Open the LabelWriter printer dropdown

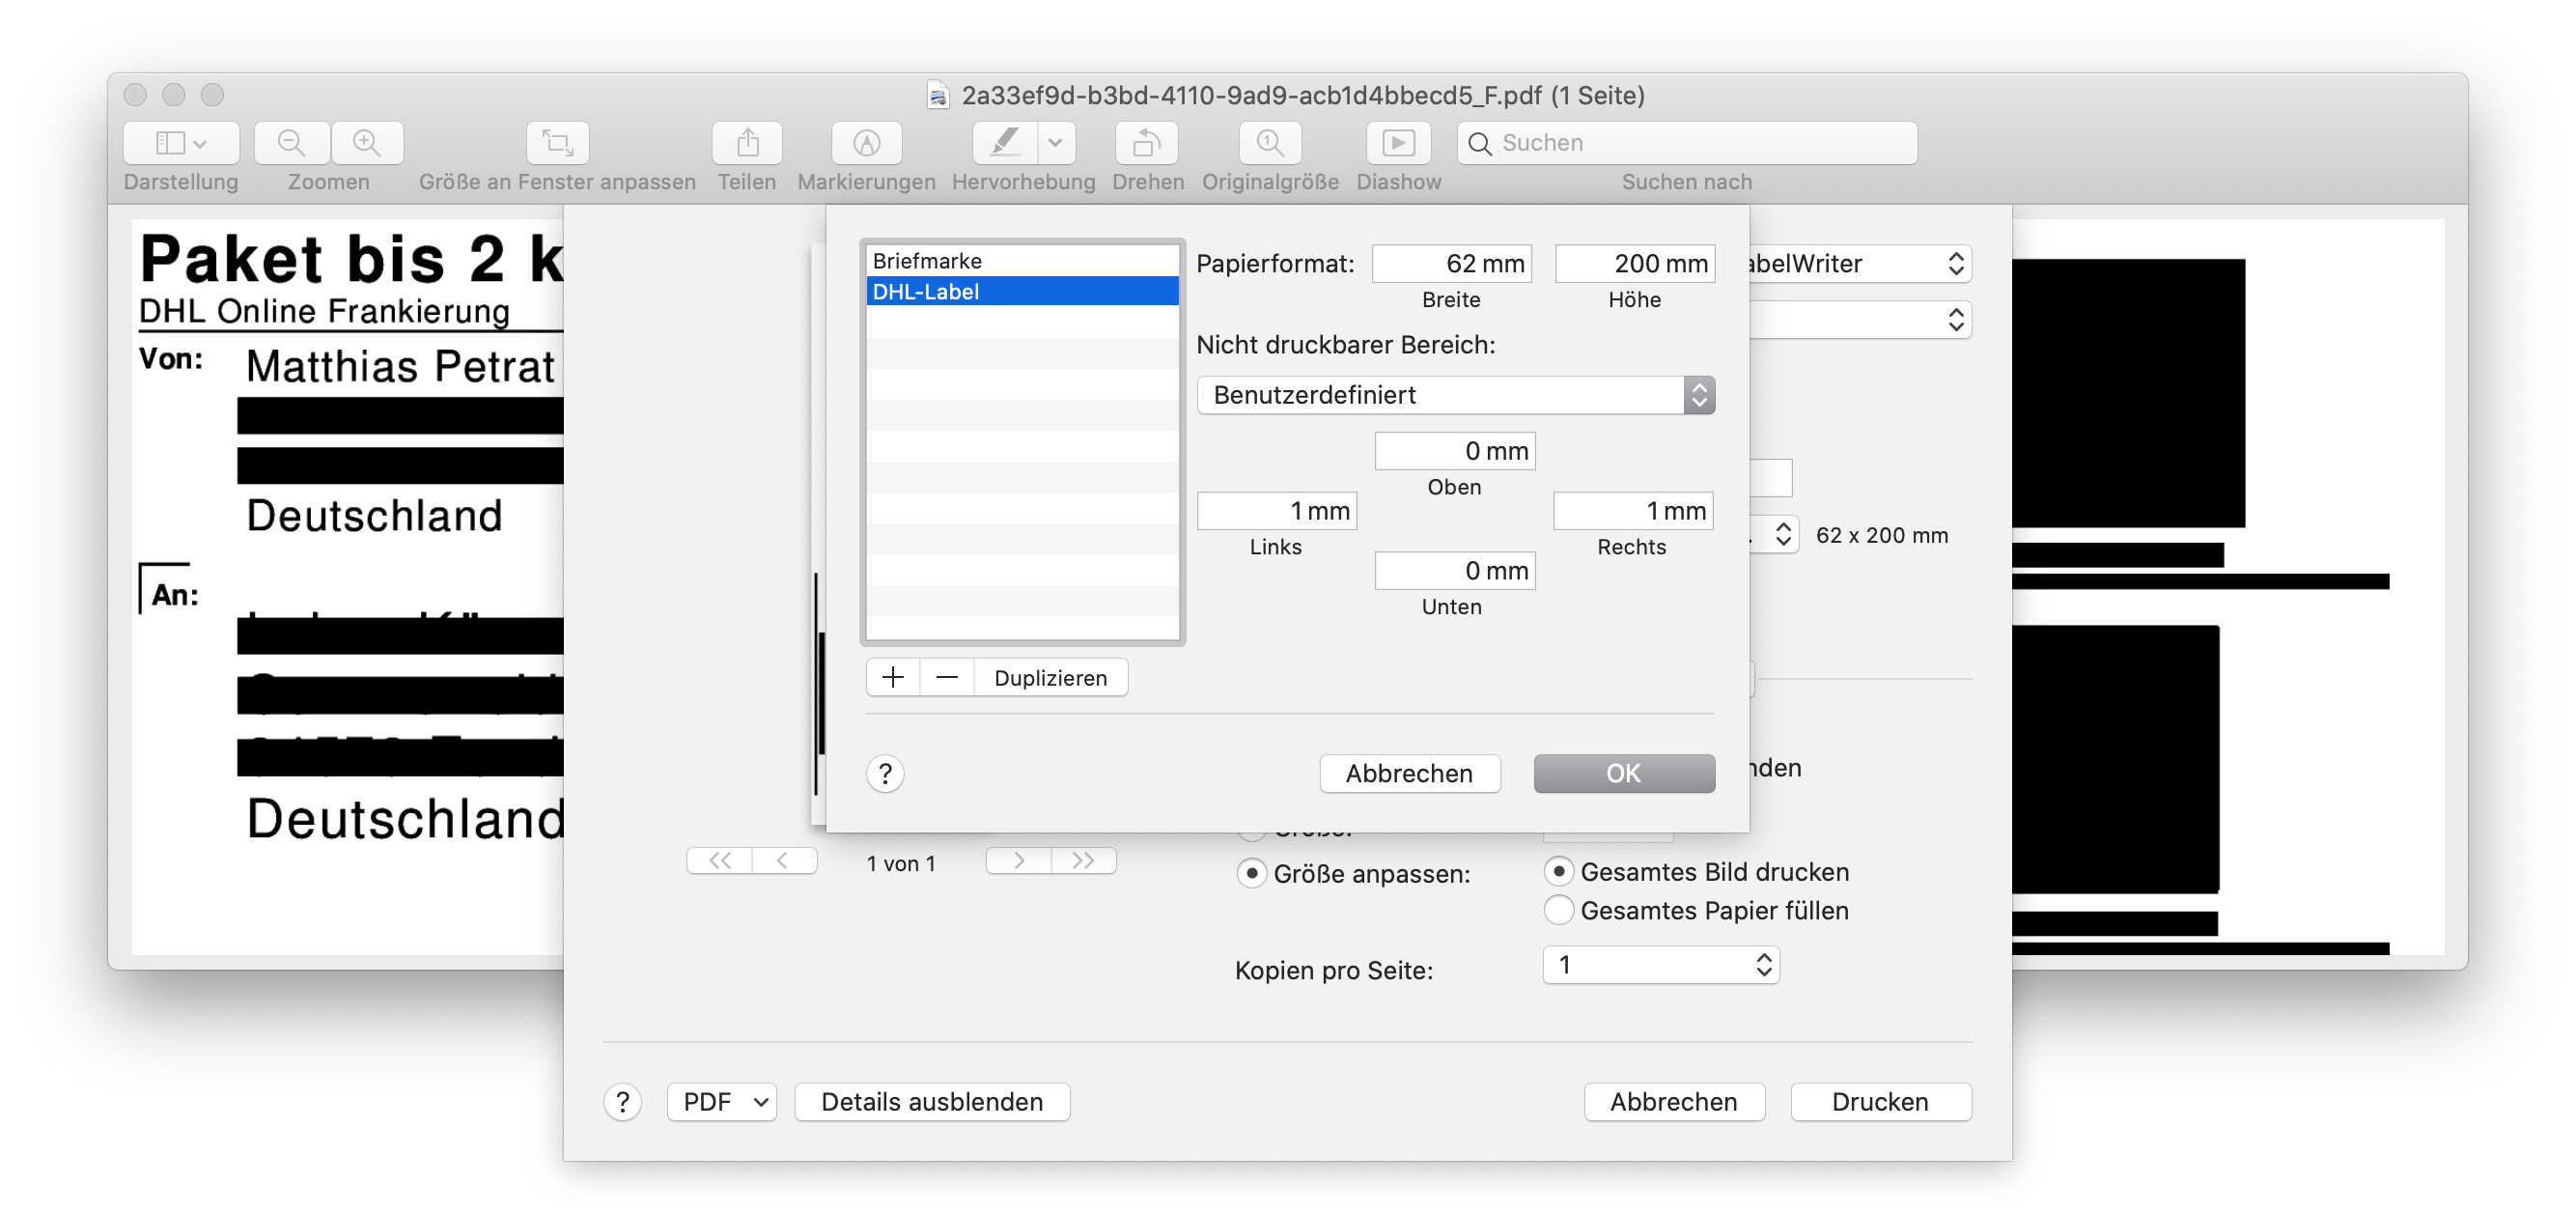[1861, 264]
